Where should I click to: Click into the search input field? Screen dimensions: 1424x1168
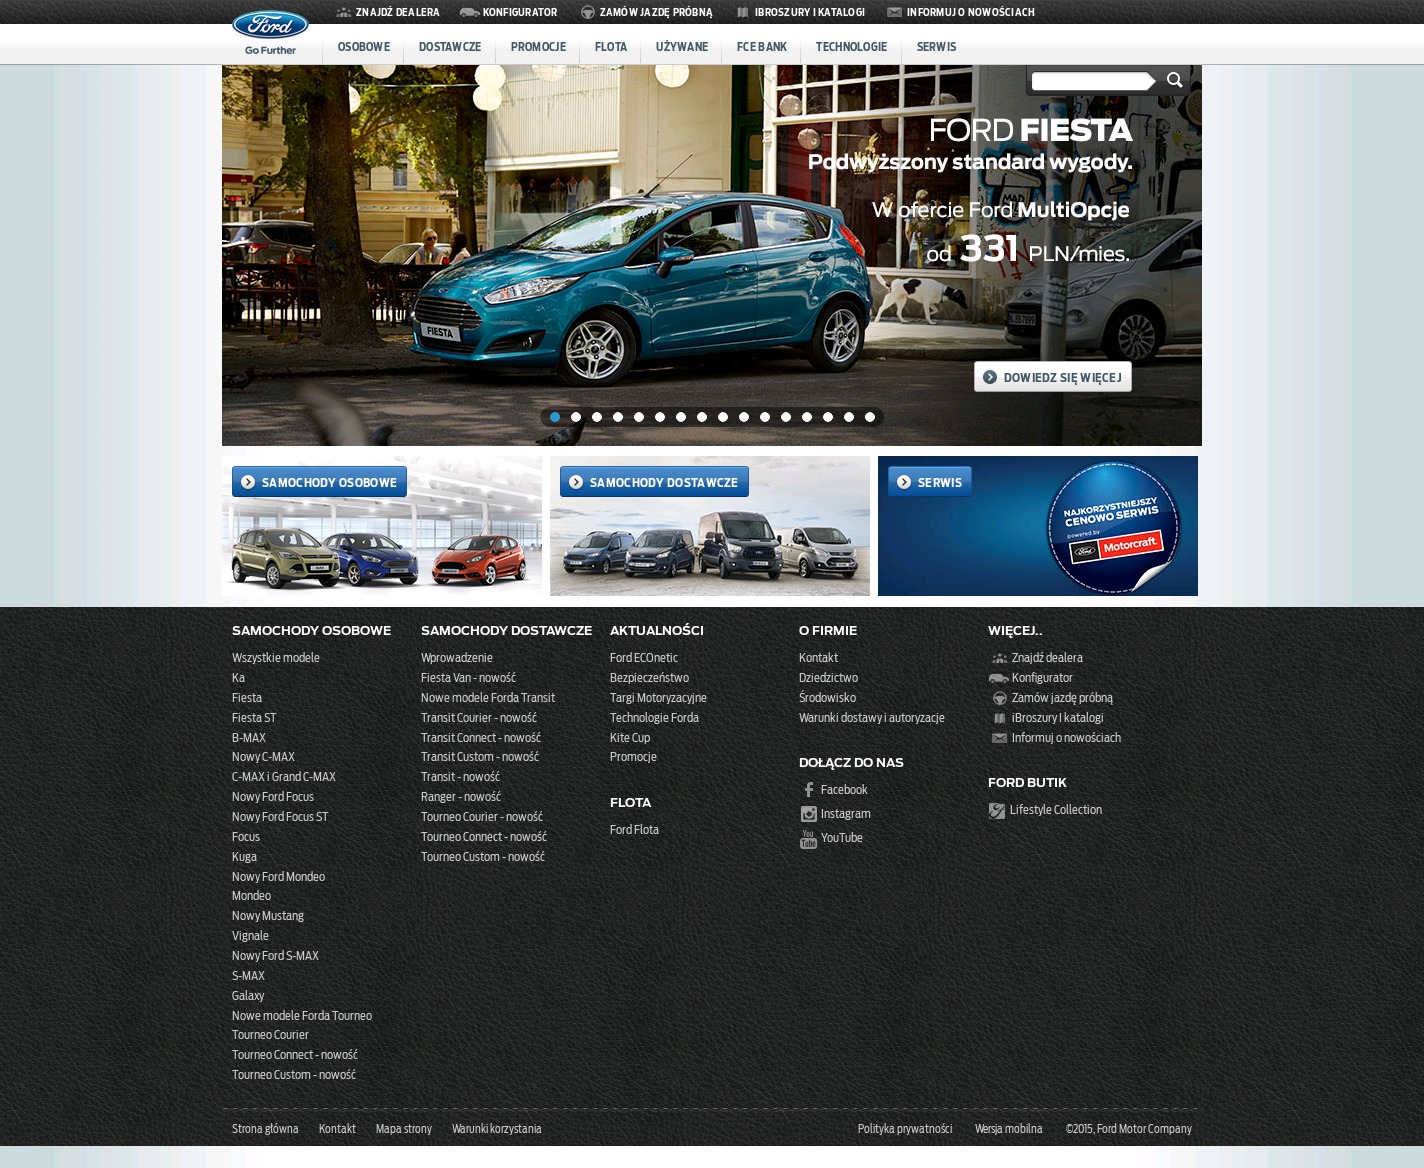coord(1092,81)
